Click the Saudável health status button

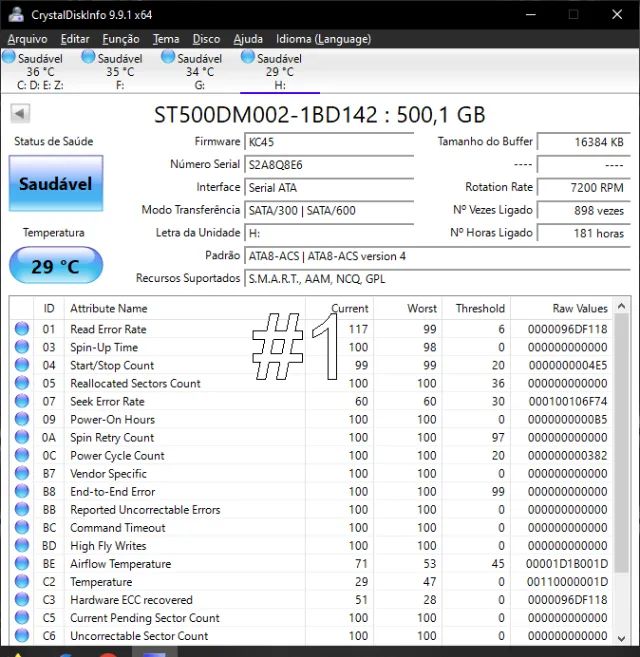56,184
